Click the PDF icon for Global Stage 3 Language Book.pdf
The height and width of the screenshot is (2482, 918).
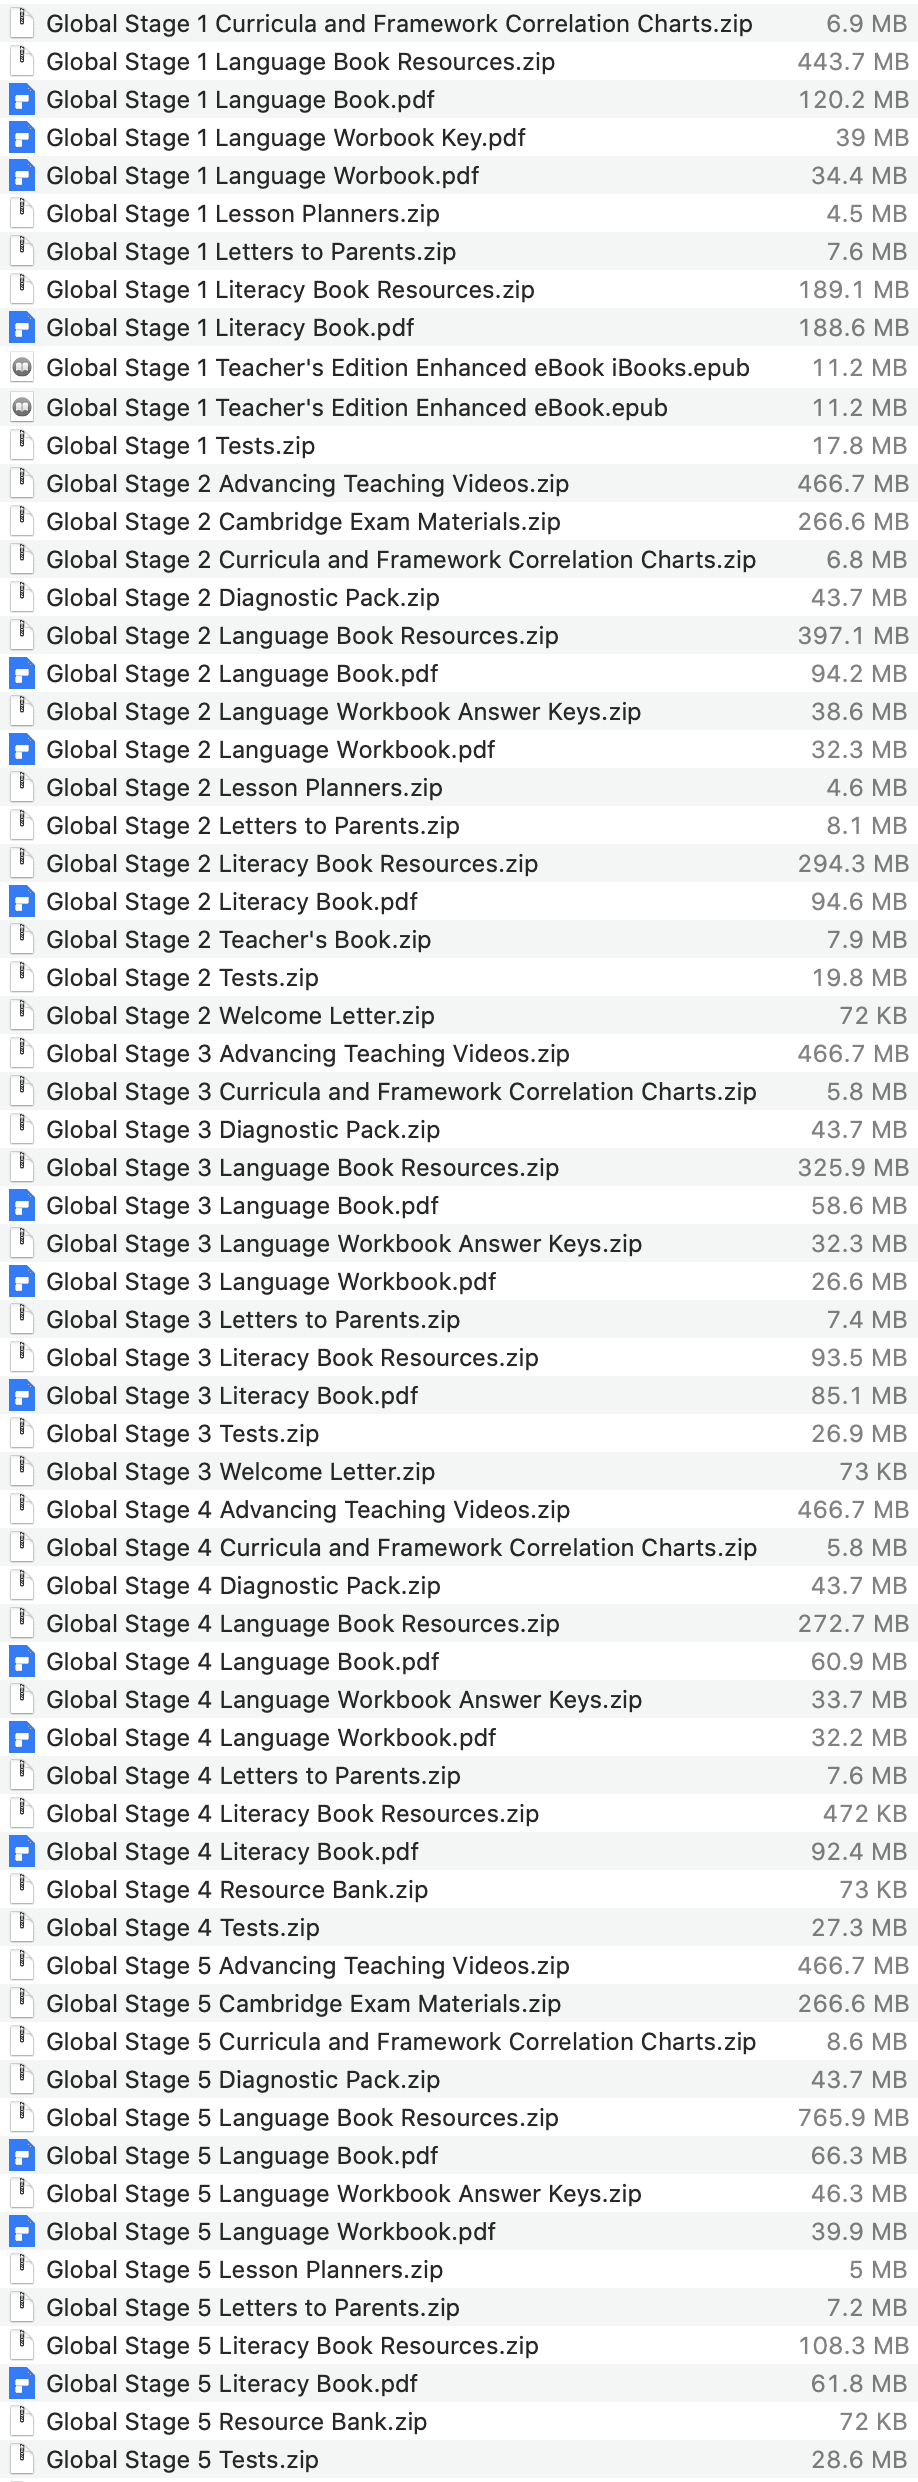tap(21, 1206)
